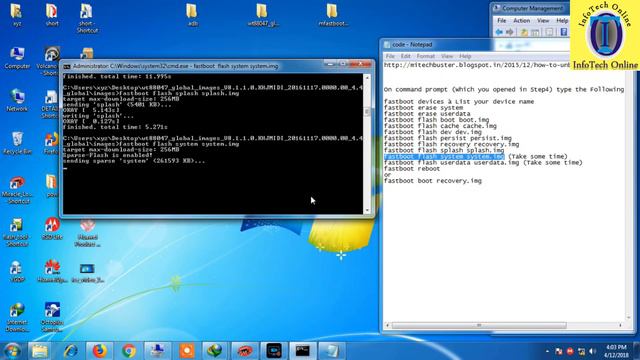
Task: Open Format menu in Notepad
Action: 425,56
